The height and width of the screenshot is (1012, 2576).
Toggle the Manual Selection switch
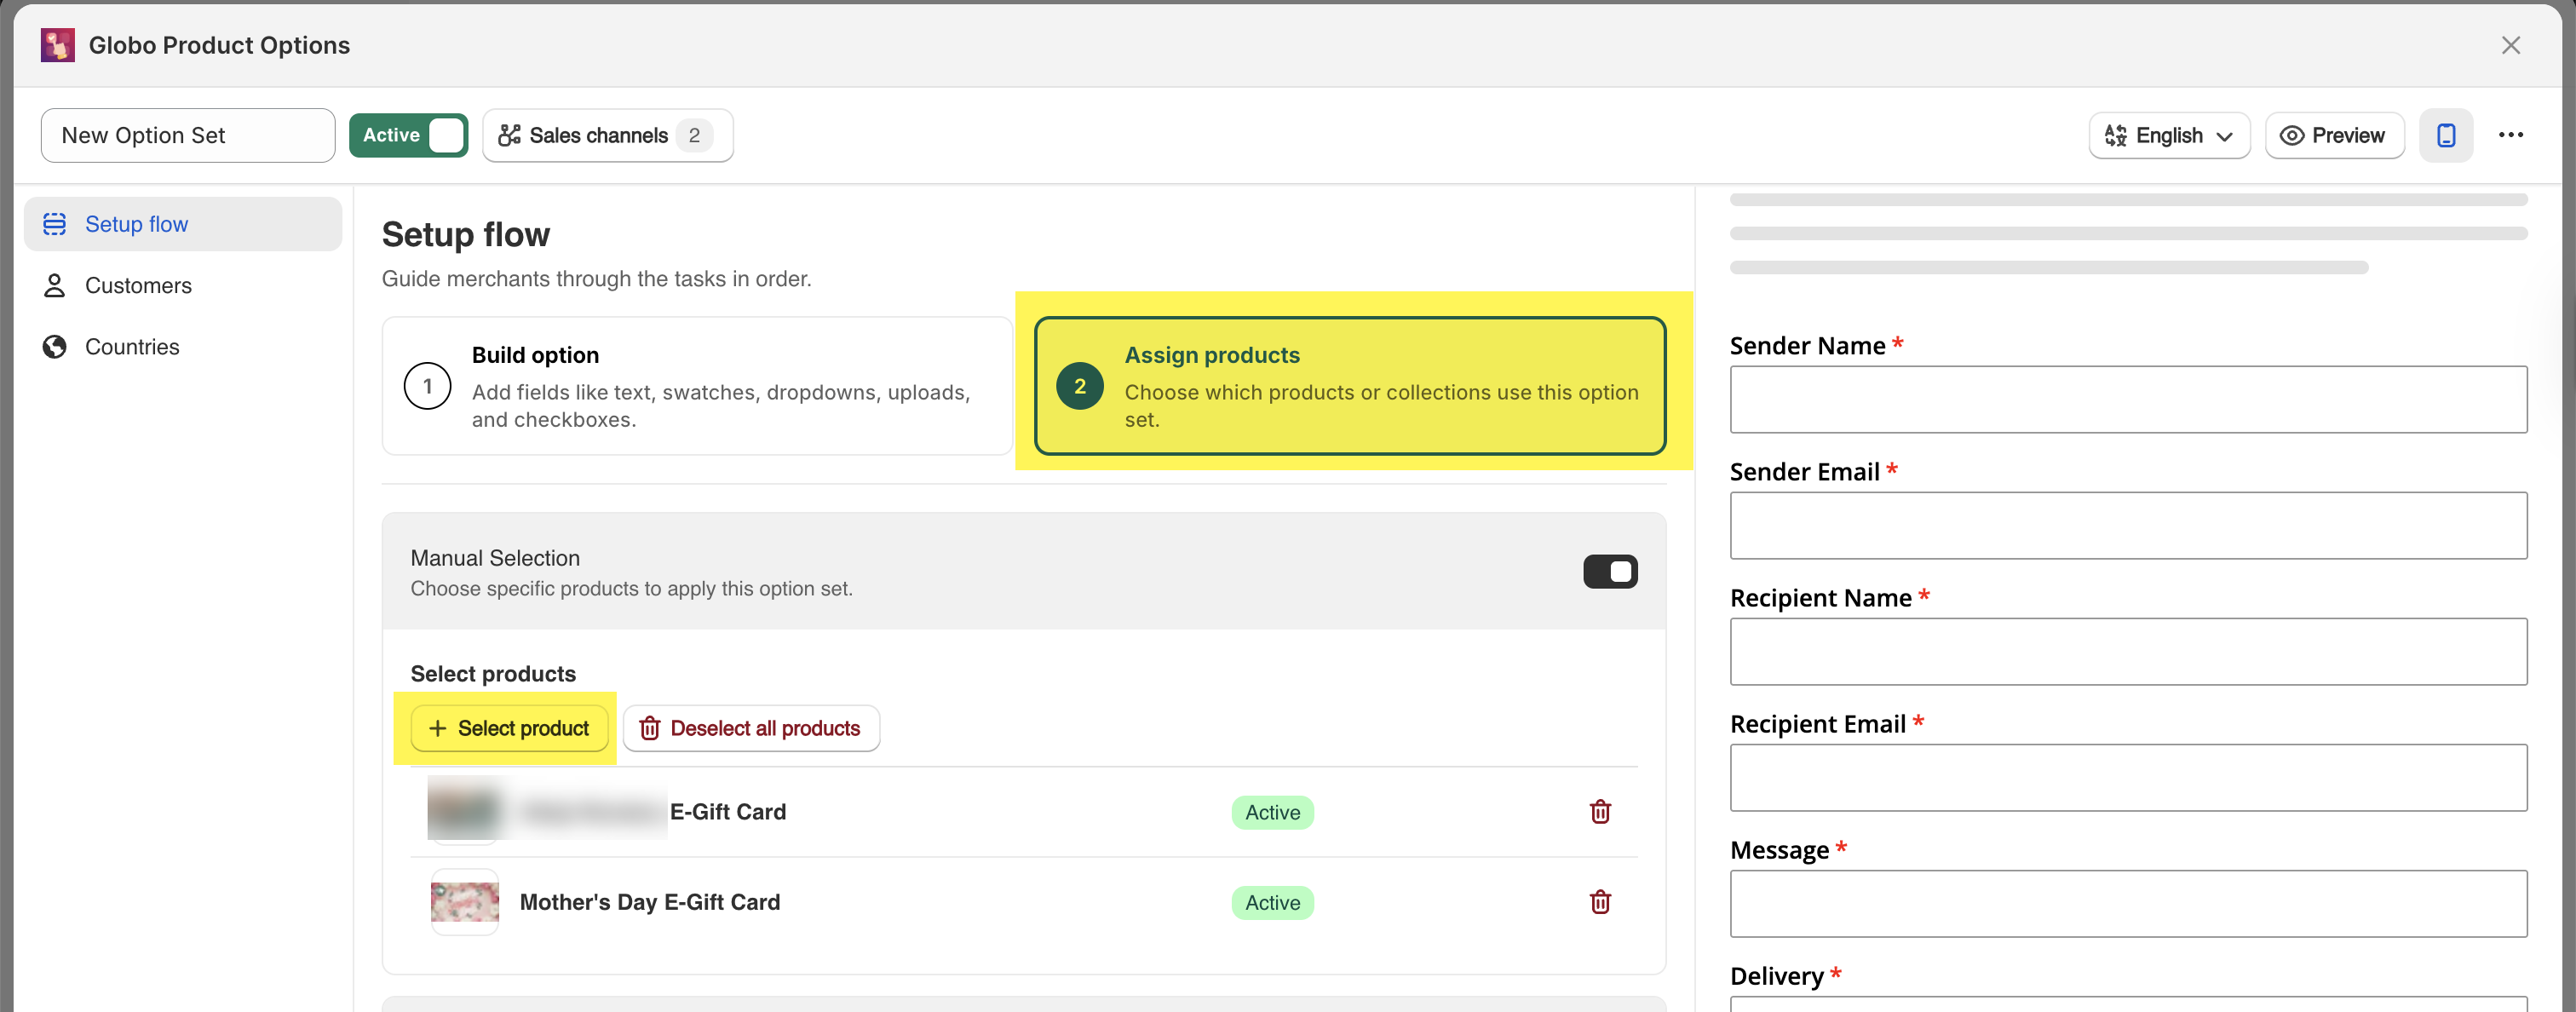click(1610, 571)
